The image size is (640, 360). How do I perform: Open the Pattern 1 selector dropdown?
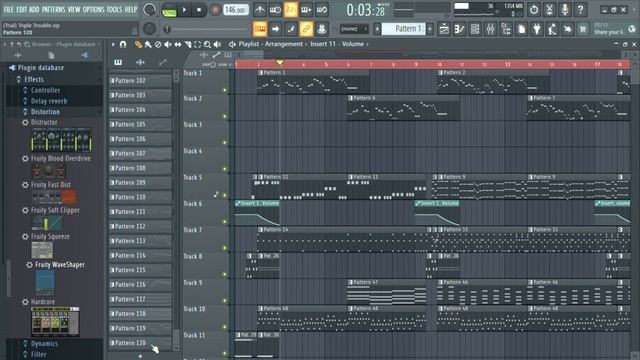coord(404,29)
